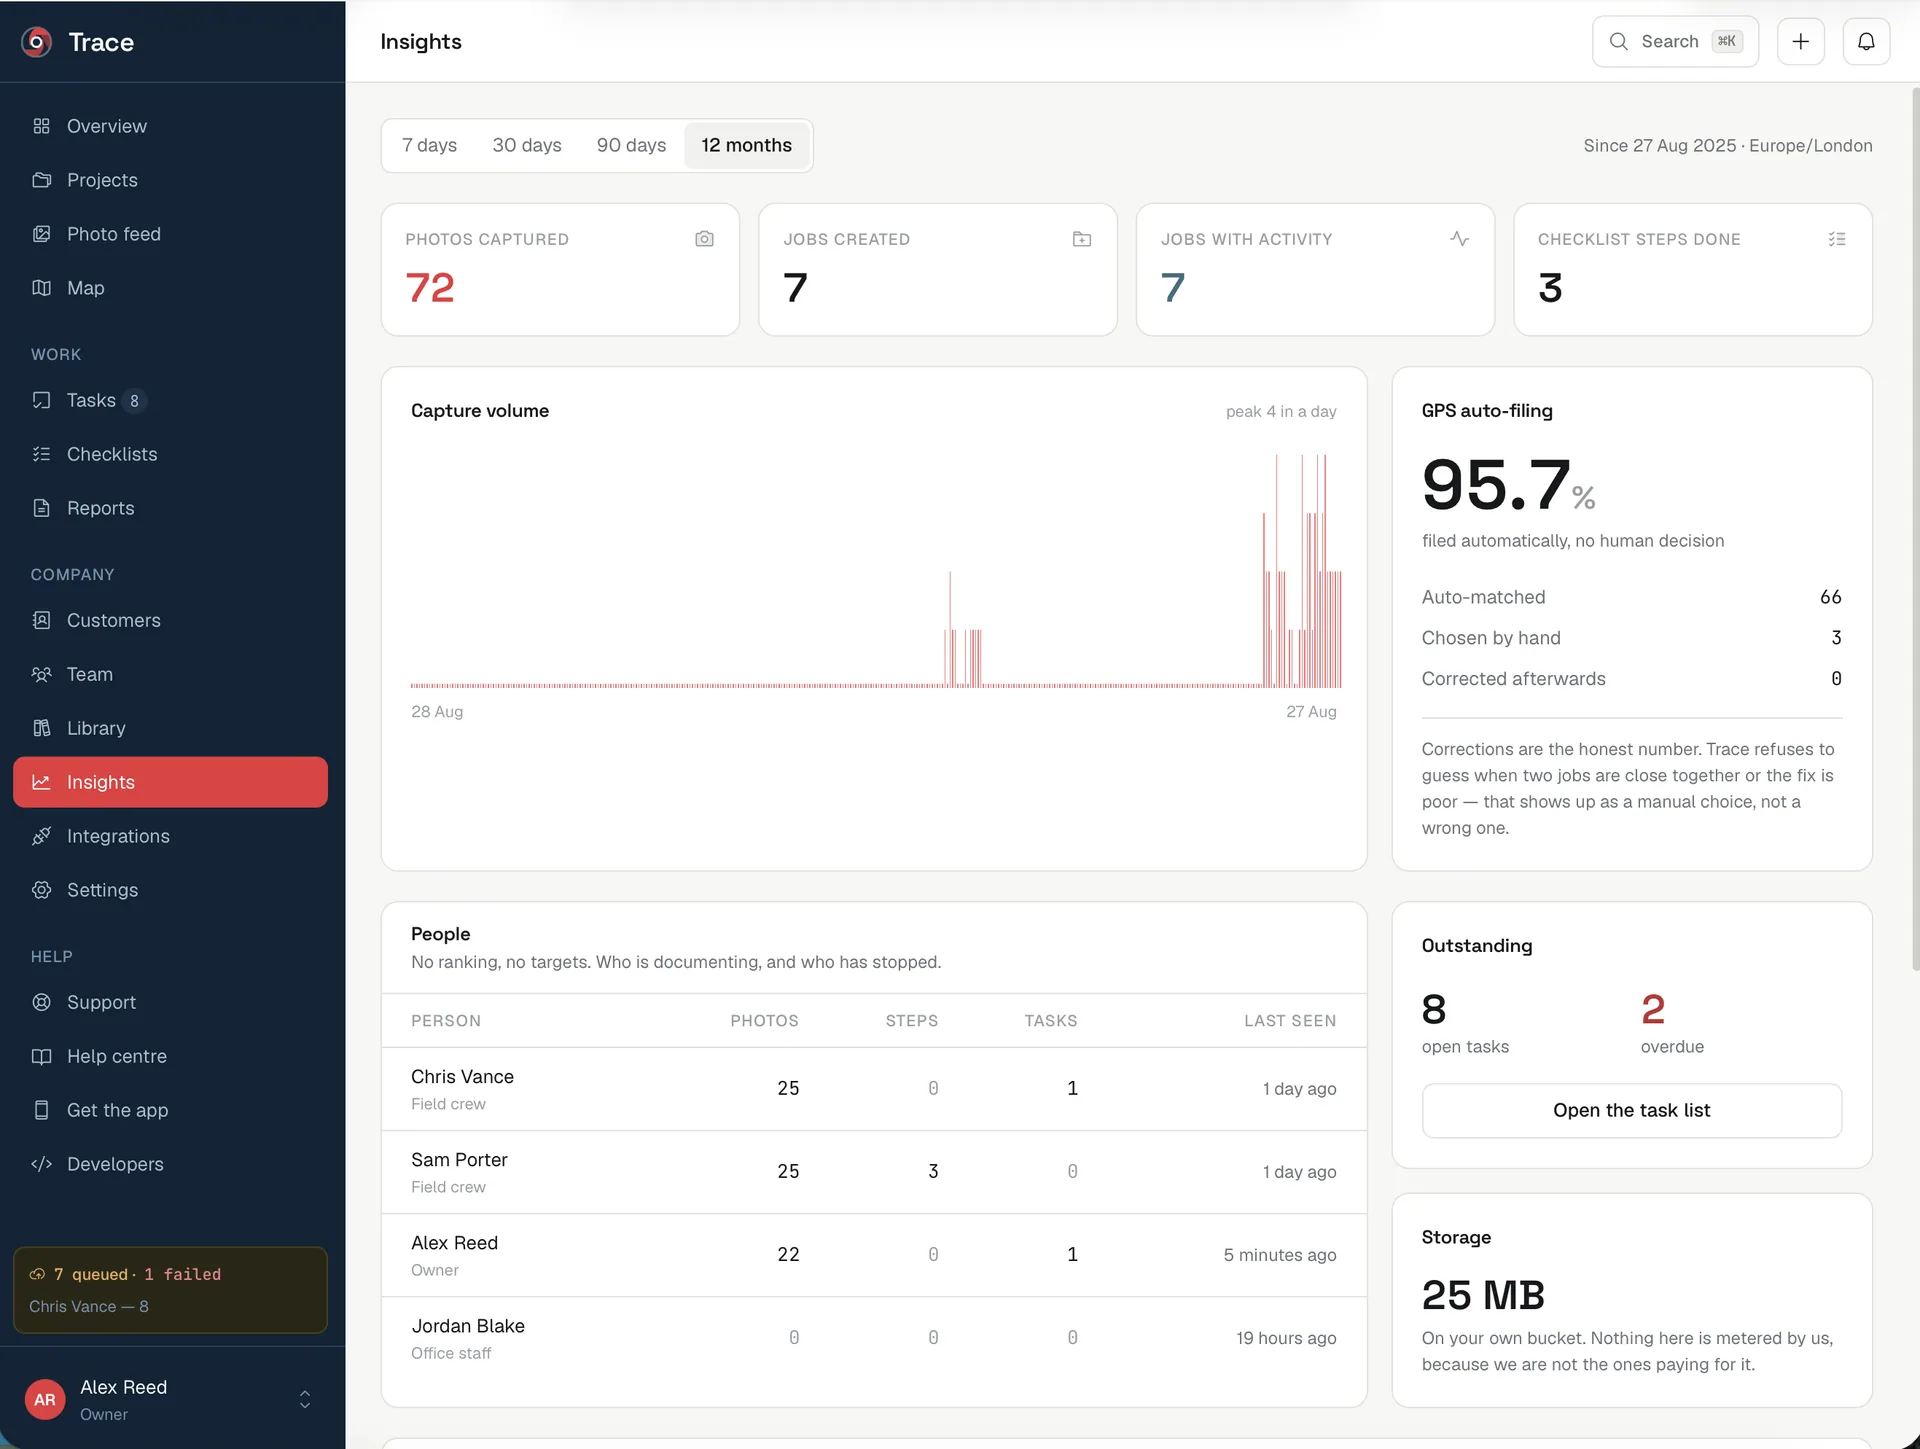Click the Chris Vance row name

[462, 1077]
